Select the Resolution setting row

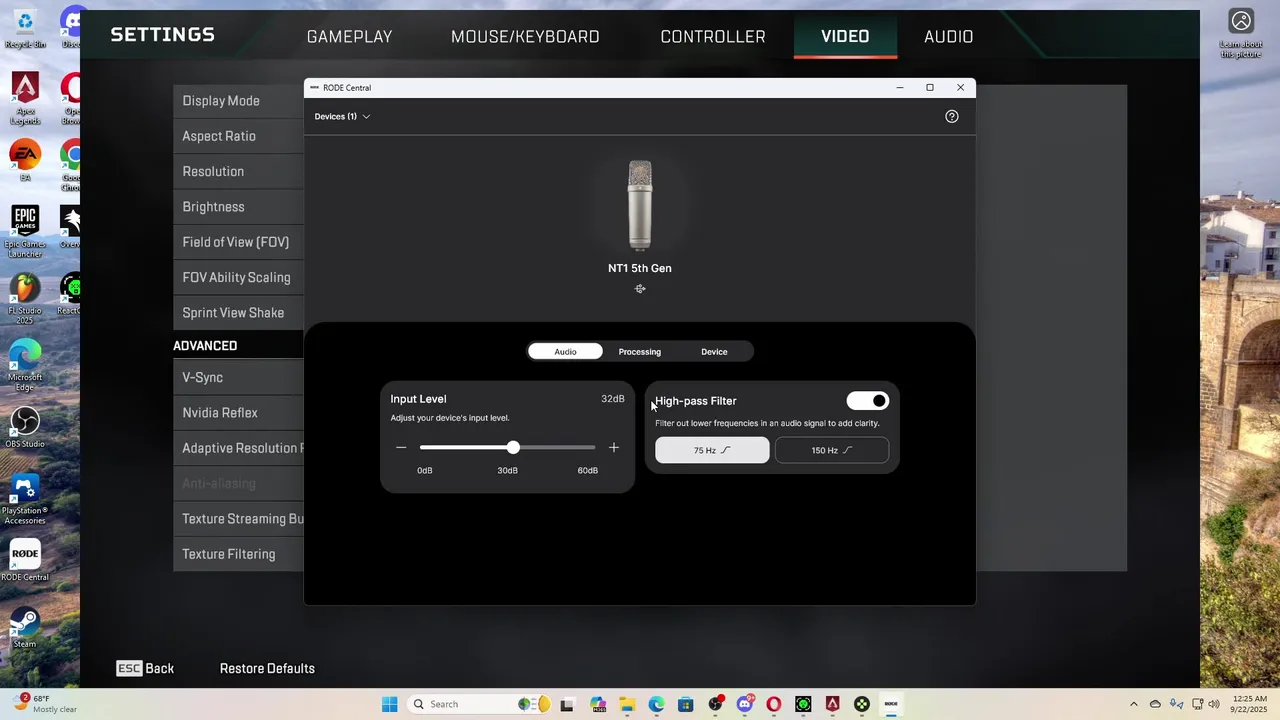point(238,171)
